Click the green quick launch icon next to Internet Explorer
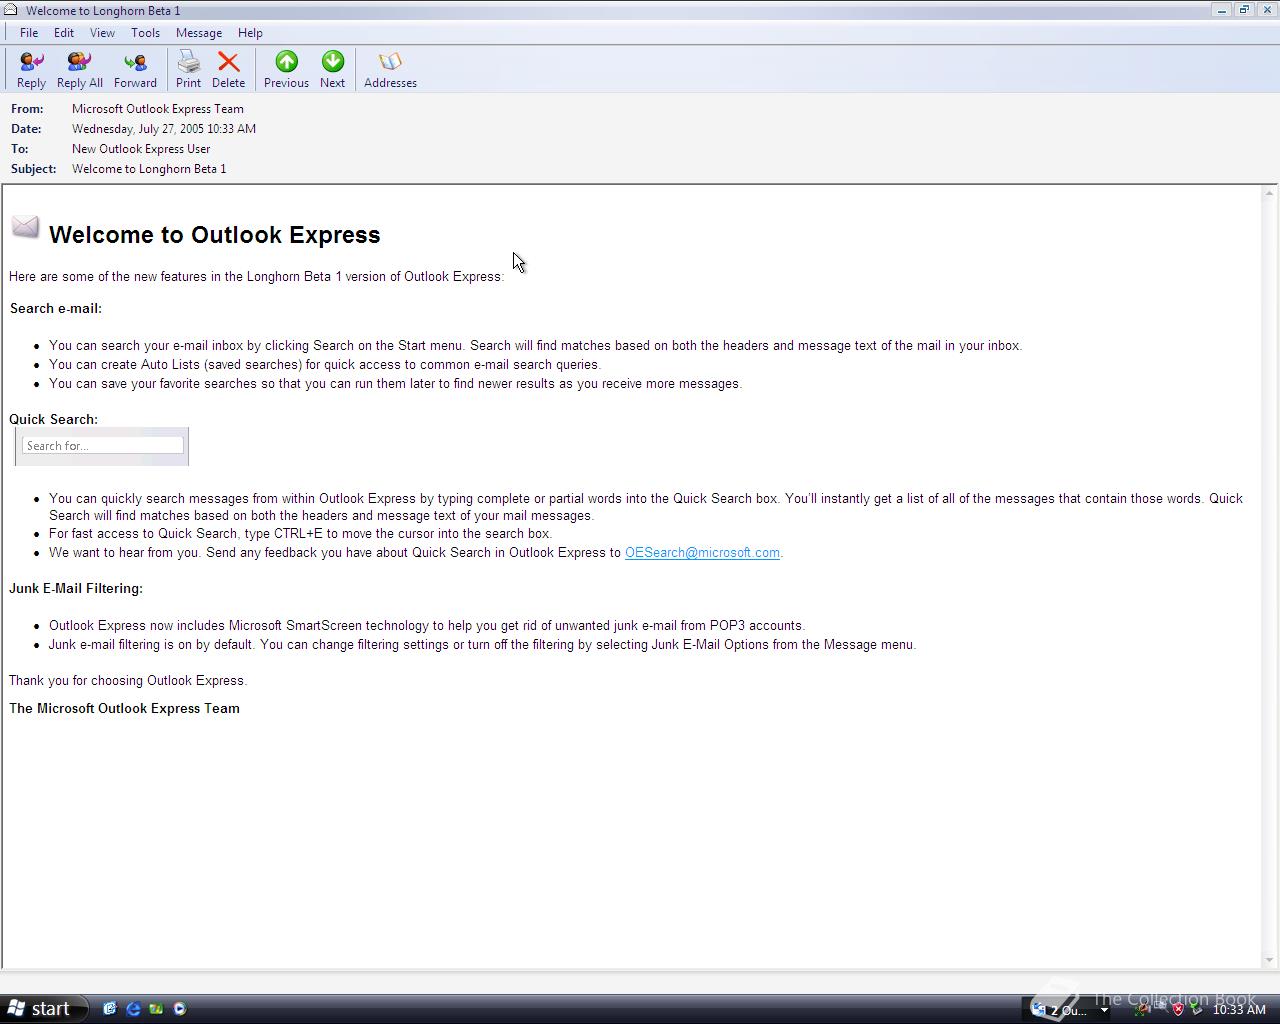Screen dimensions: 1280x1024 [x=156, y=1009]
